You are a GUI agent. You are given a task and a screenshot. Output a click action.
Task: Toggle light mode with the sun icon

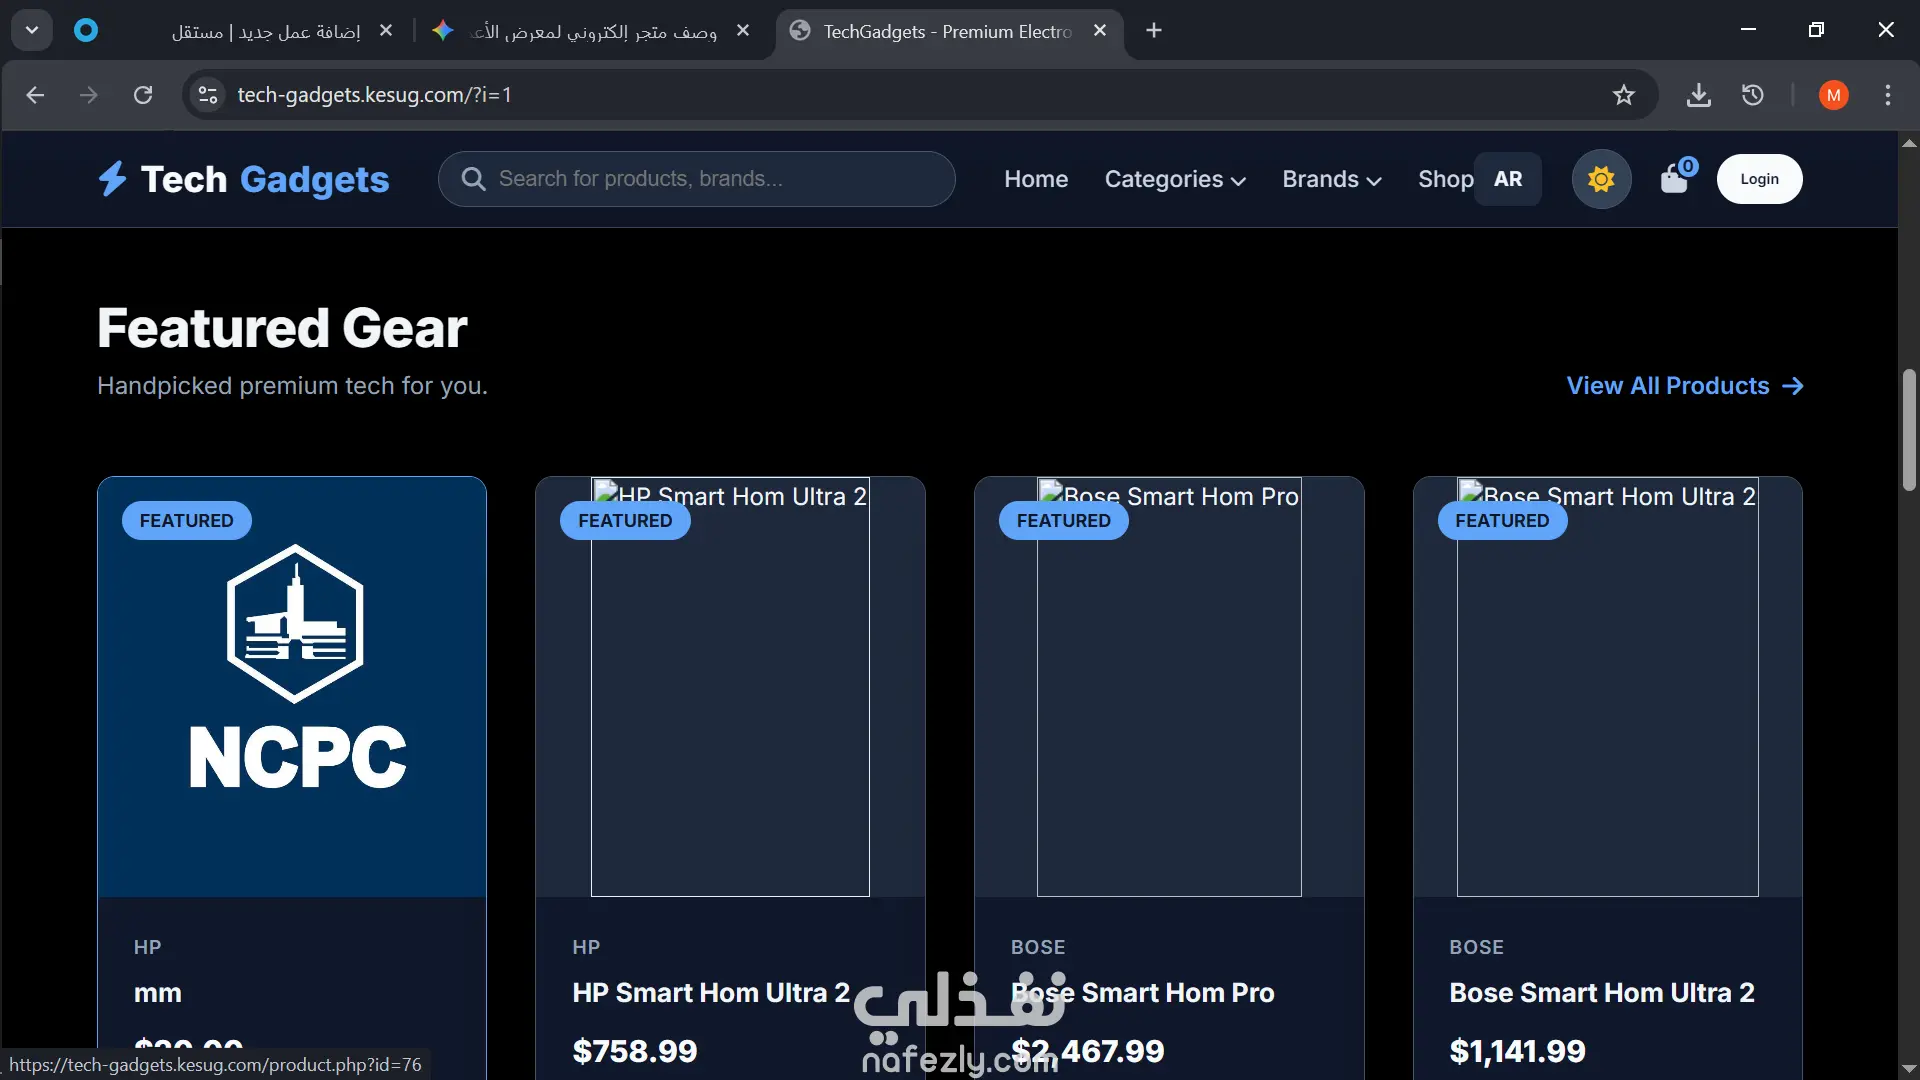(x=1601, y=179)
